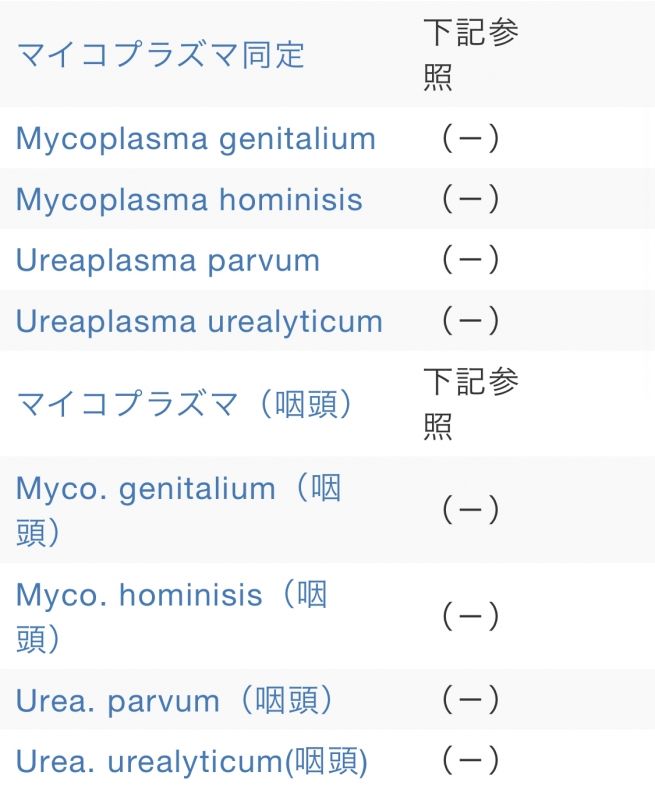This screenshot has width=655, height=800.
Task: Open the Ureaplasma parvum entry
Action: pos(168,260)
